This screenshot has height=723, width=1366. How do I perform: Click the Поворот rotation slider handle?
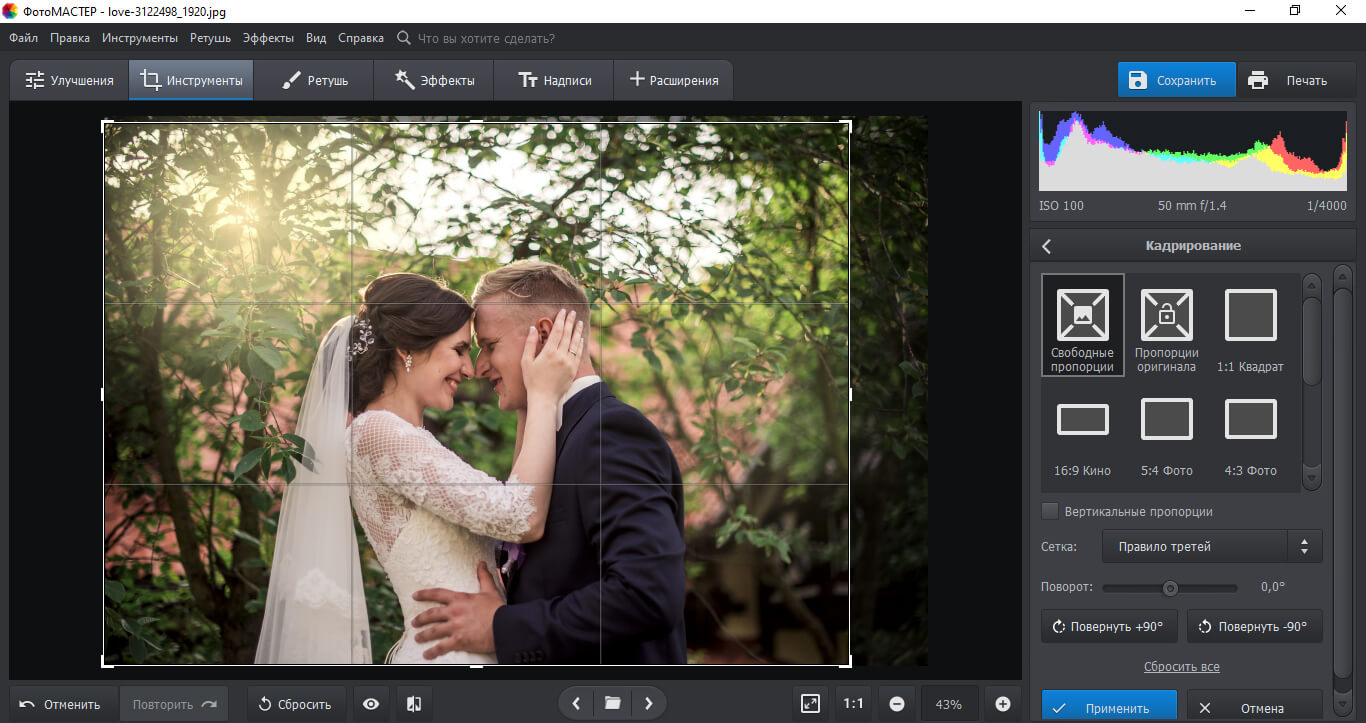pos(1169,588)
